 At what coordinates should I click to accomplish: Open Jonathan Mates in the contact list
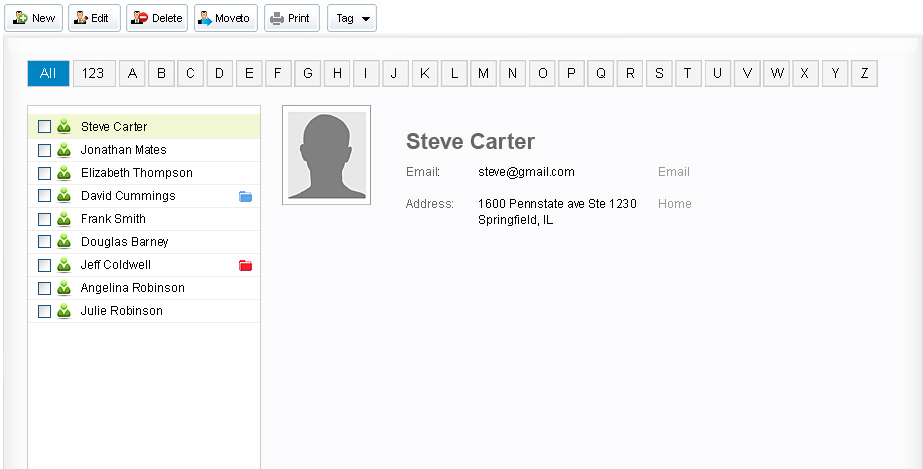click(x=124, y=150)
